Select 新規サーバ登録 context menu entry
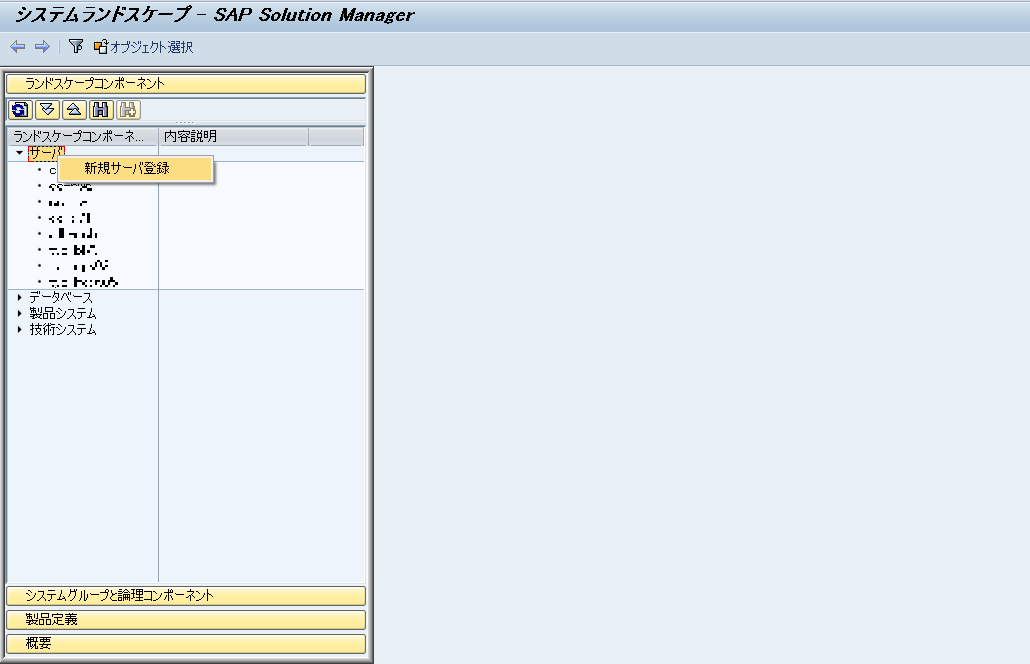This screenshot has width=1030, height=664. point(136,169)
